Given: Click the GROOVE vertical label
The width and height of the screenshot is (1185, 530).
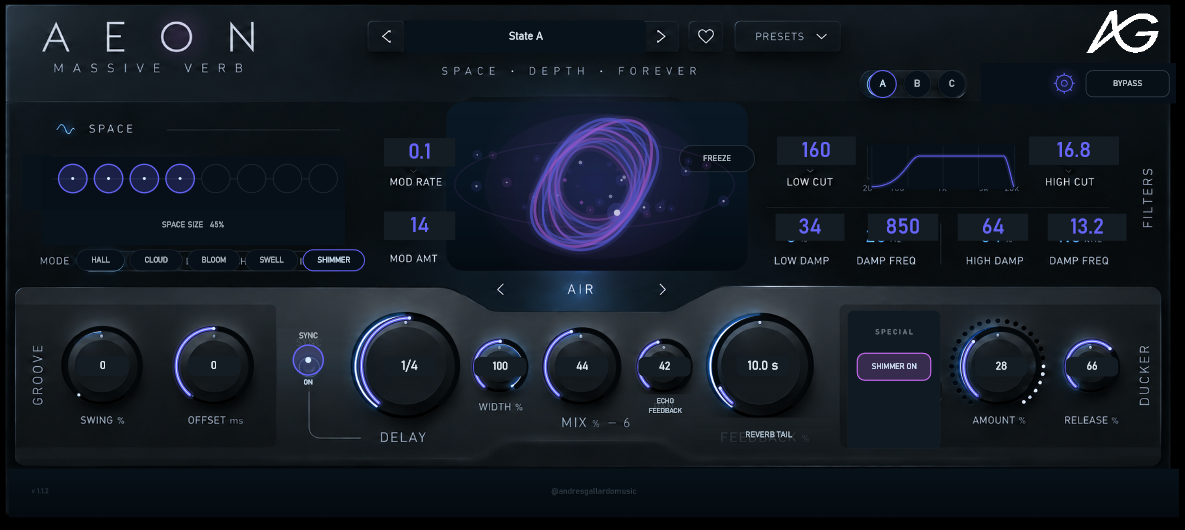Looking at the screenshot, I should pyautogui.click(x=39, y=376).
